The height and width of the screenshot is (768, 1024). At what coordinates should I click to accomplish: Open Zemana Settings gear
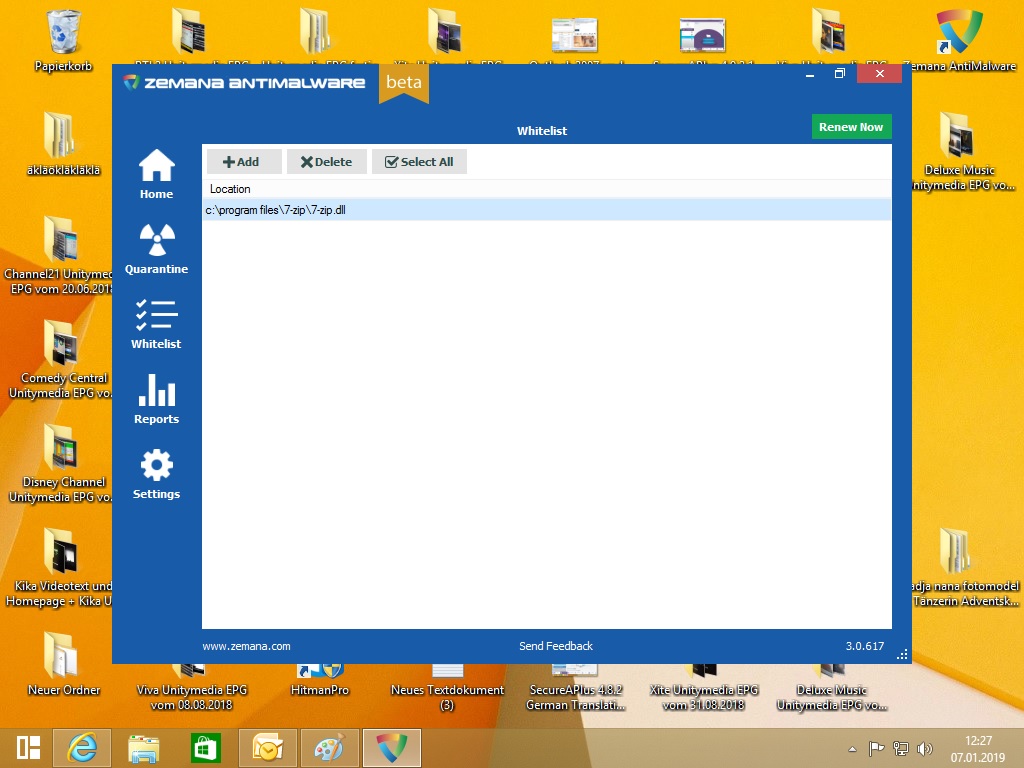click(156, 474)
